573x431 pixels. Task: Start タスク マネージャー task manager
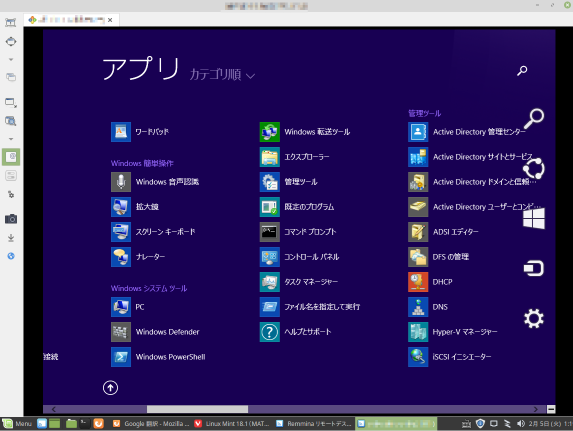[299, 282]
